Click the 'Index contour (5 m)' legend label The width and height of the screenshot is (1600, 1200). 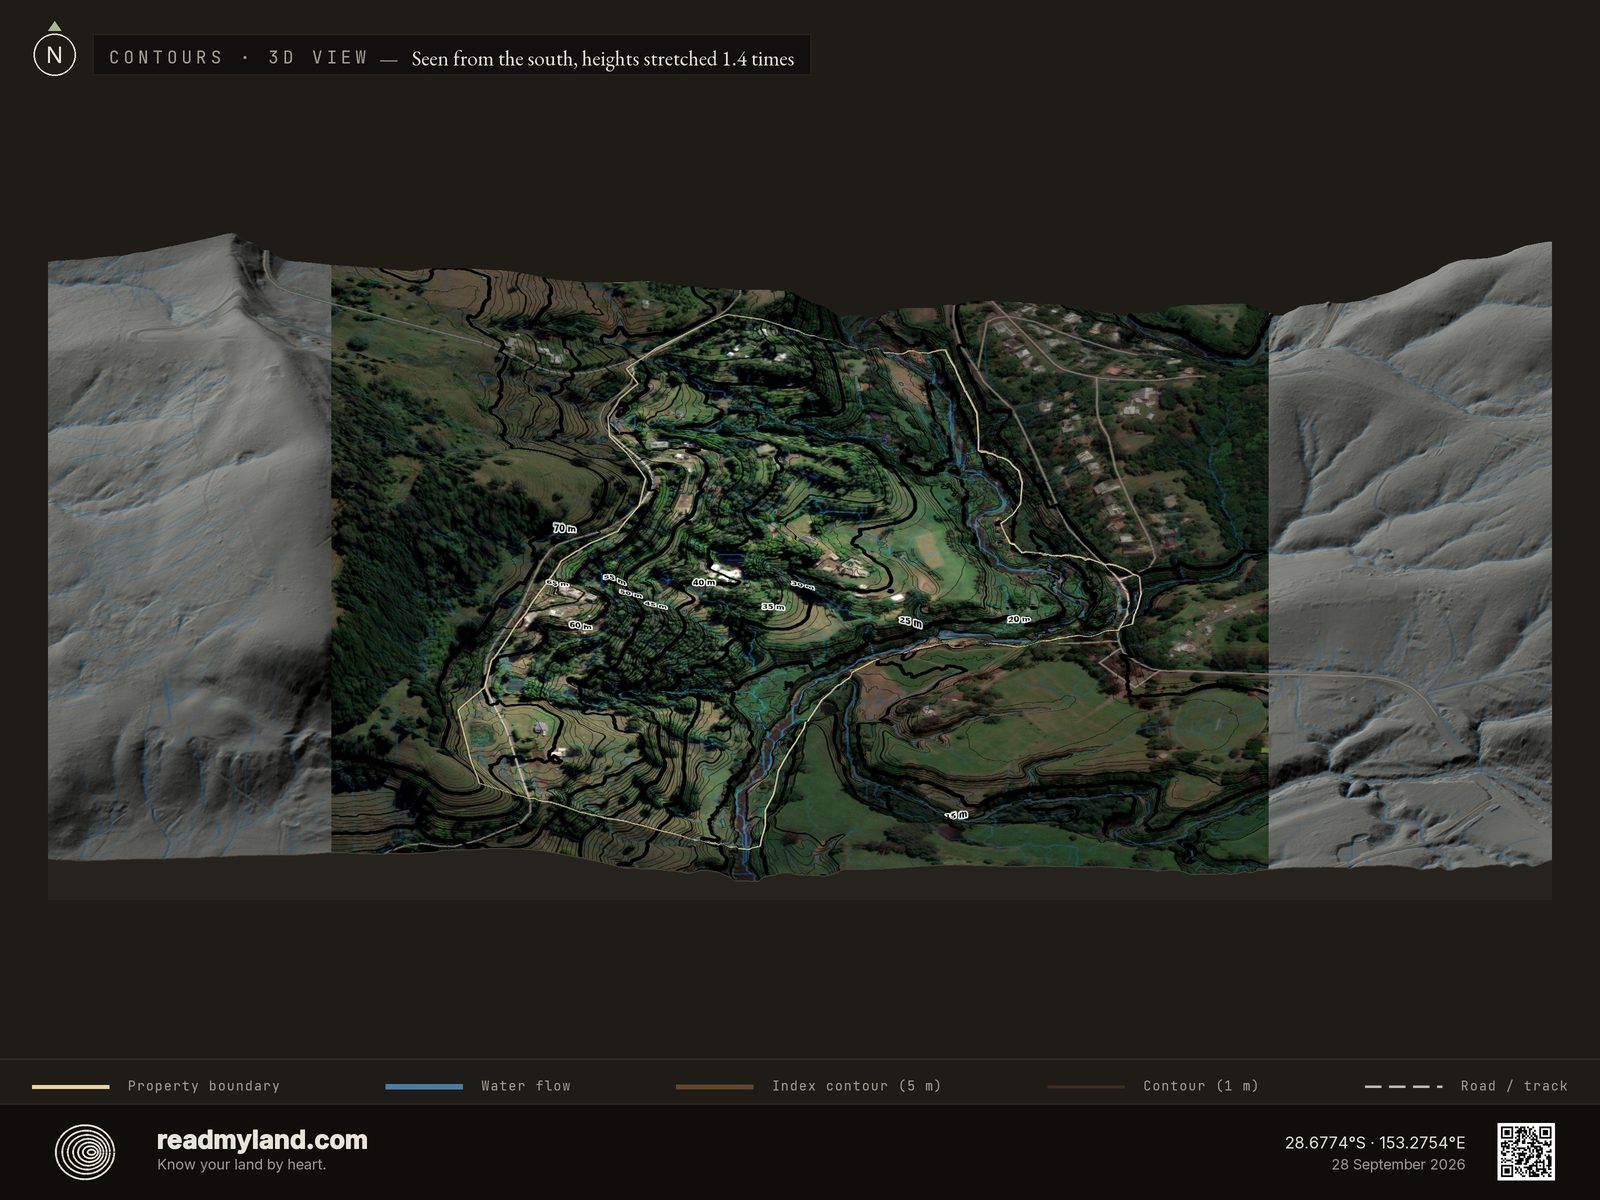857,1086
